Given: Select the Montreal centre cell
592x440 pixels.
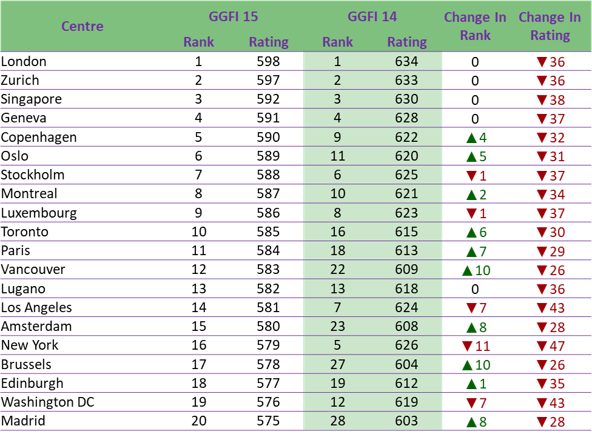Looking at the screenshot, I should tap(29, 194).
